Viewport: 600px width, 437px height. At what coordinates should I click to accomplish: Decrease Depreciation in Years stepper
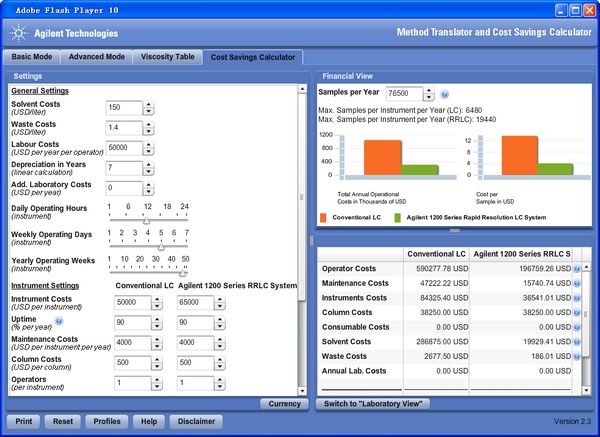148,171
